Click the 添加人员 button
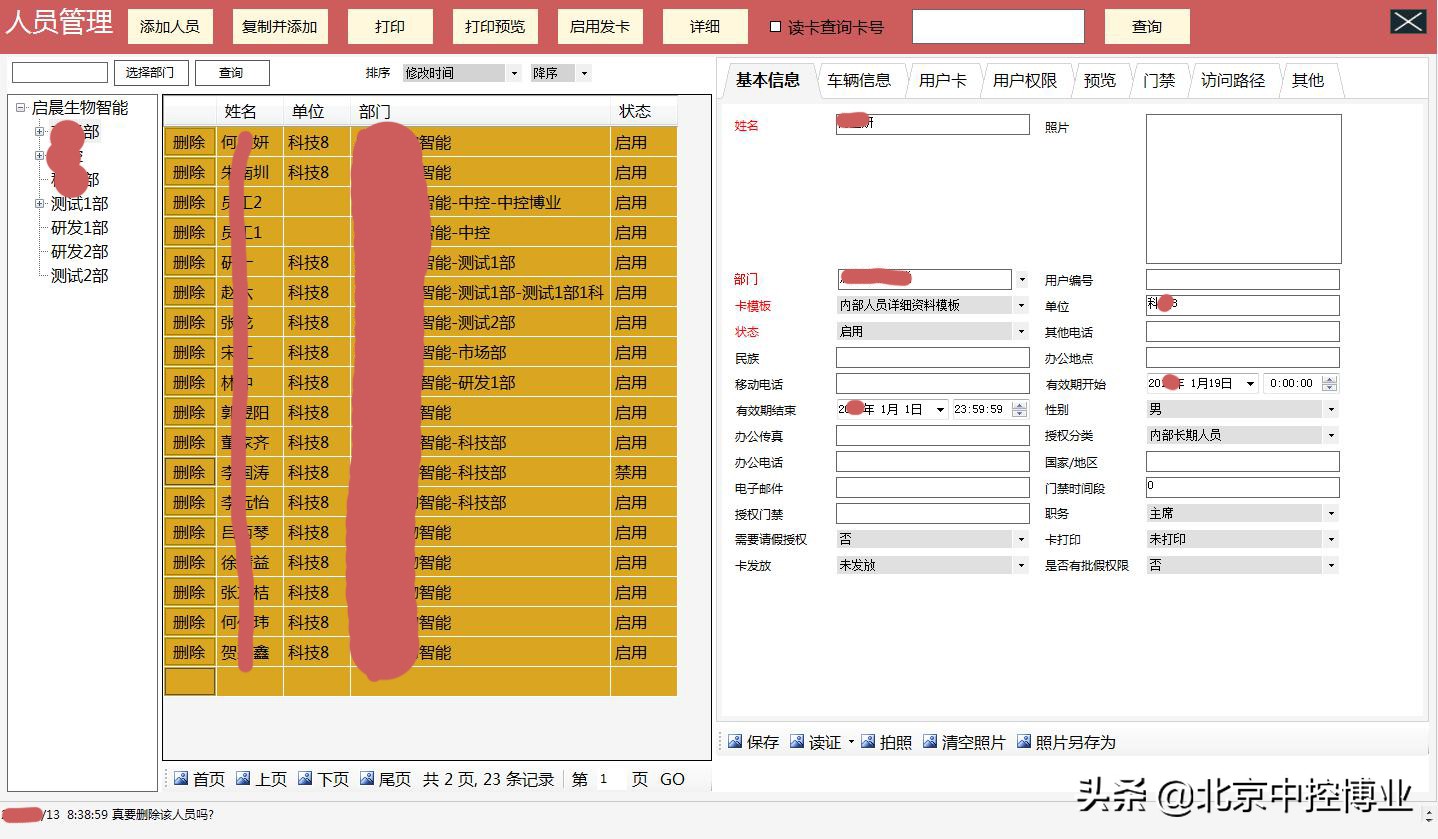 [x=170, y=27]
